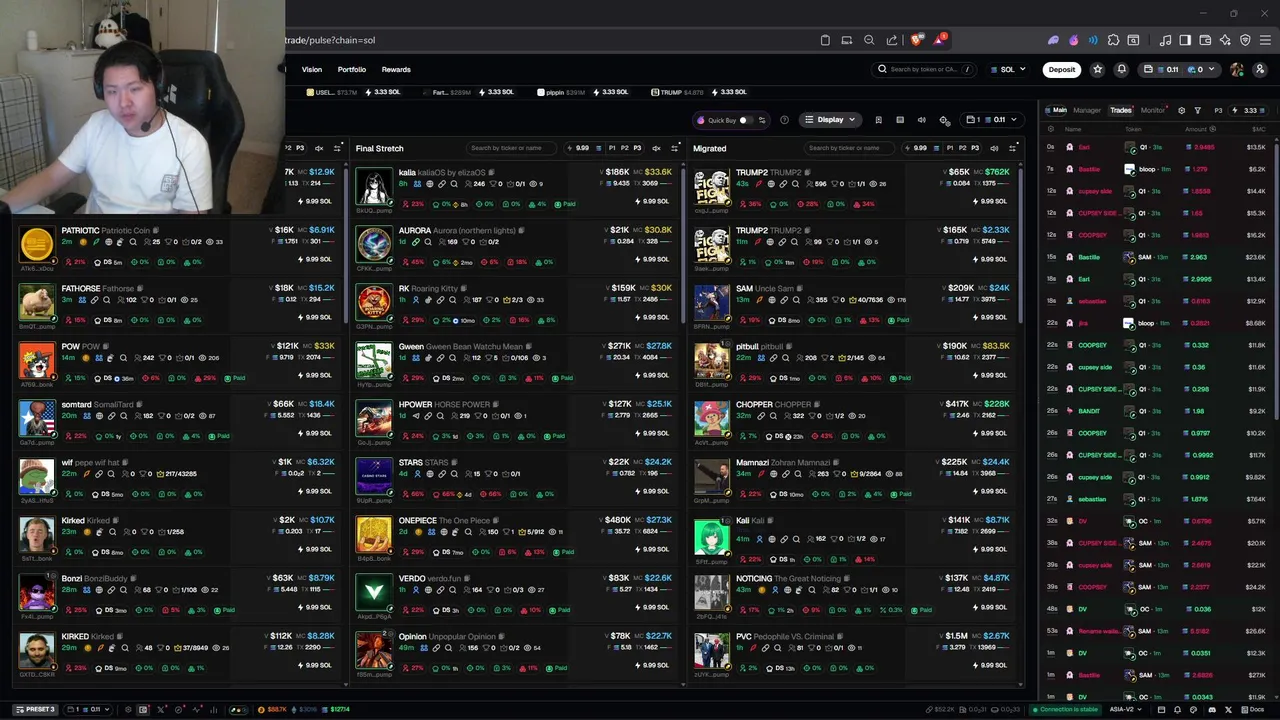Click the Quick Buy settings sliders icon
The width and height of the screenshot is (1280, 720).
pos(762,120)
